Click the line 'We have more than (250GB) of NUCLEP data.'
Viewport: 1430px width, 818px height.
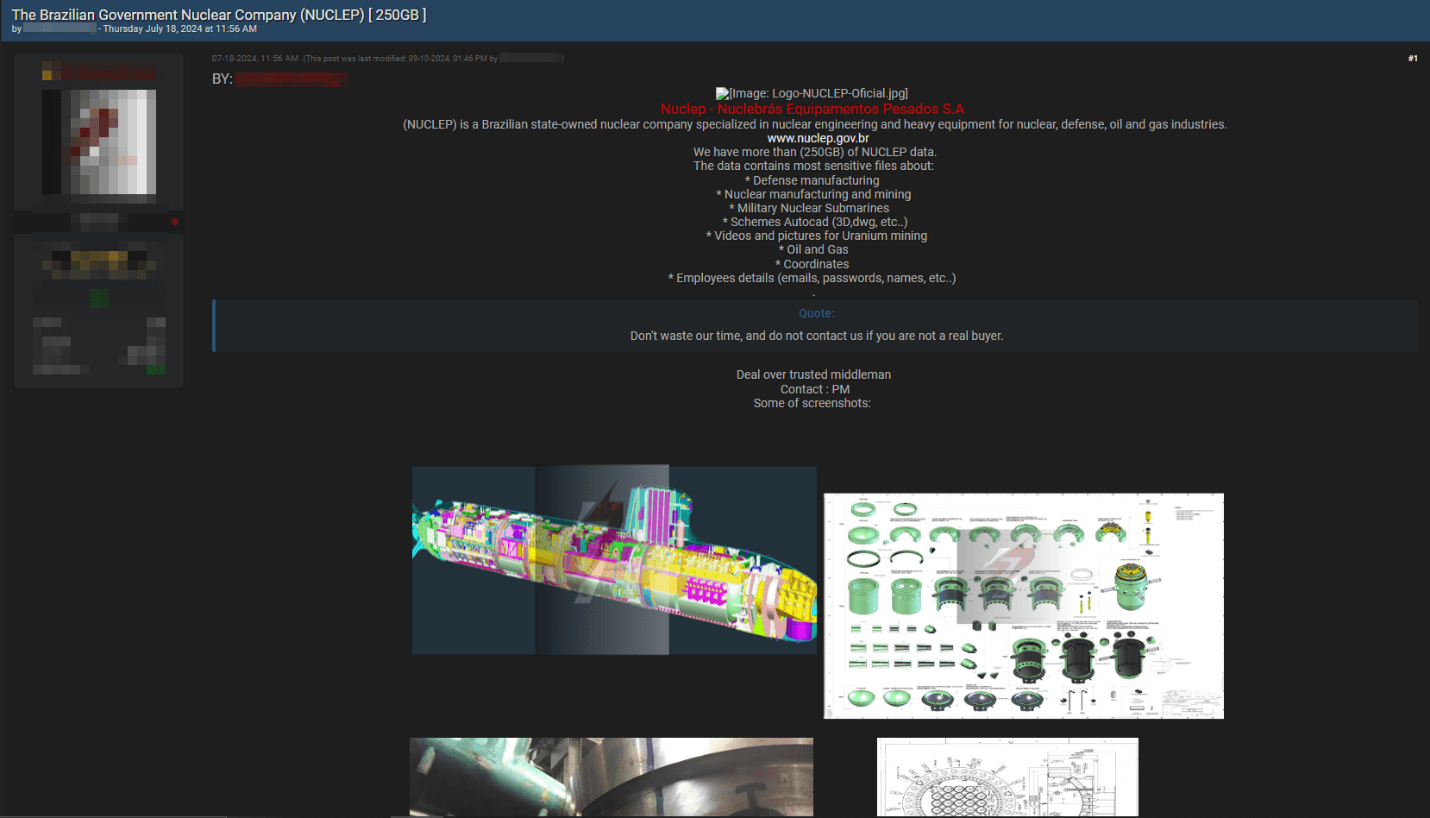815,152
